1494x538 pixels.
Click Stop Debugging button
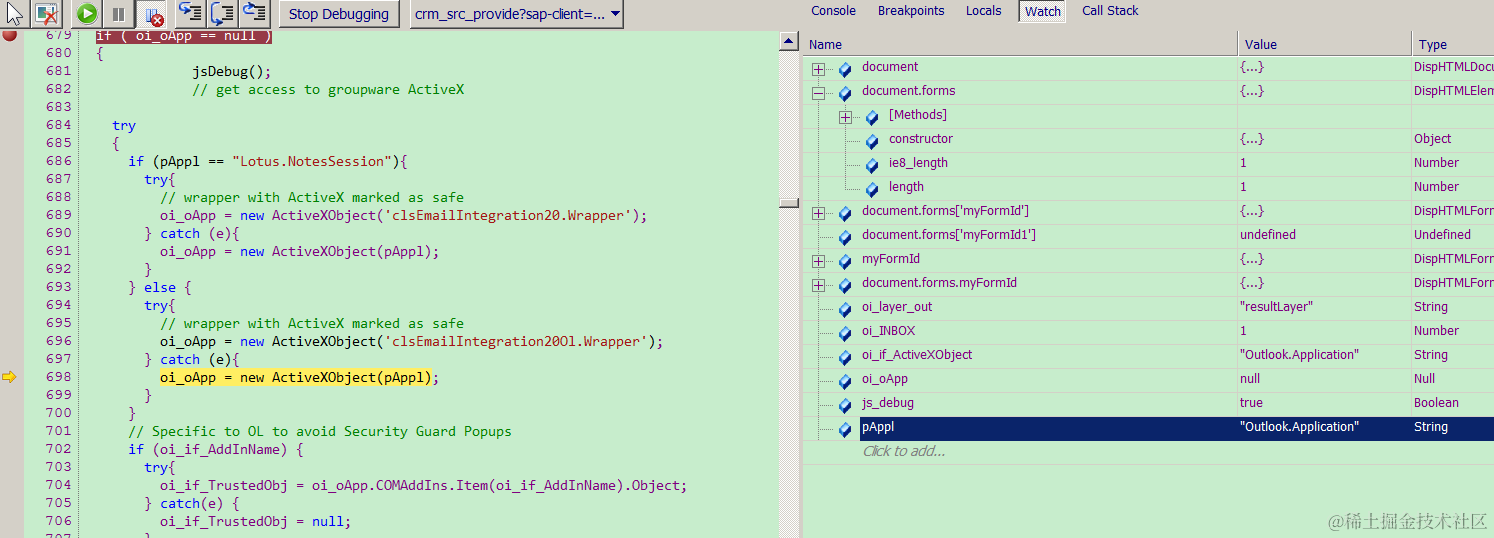(339, 14)
